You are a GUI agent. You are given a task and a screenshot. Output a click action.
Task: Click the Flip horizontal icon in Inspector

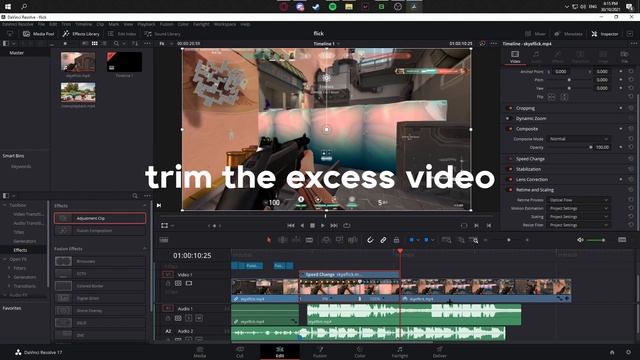551,97
